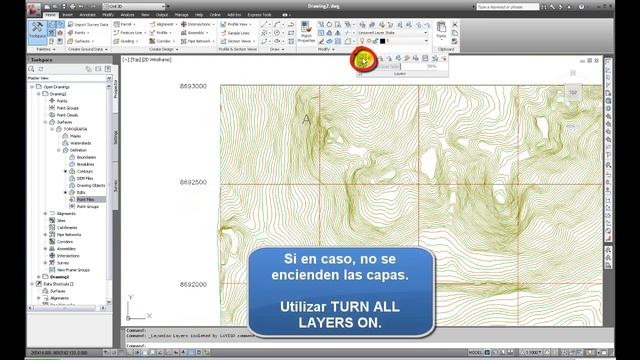
Task: Switch to the Analyze ribbon tab
Action: point(127,15)
